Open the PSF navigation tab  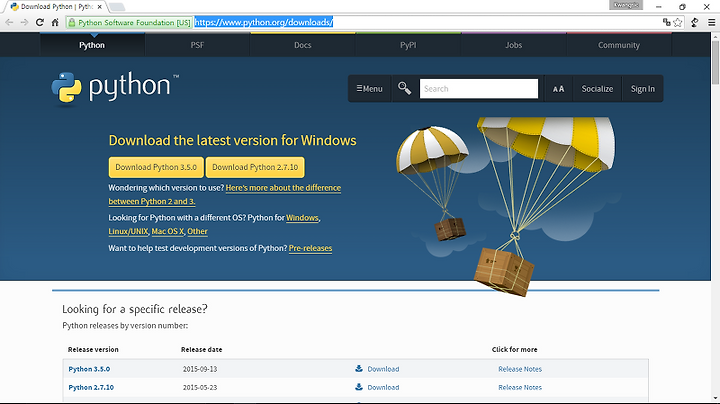click(x=197, y=45)
